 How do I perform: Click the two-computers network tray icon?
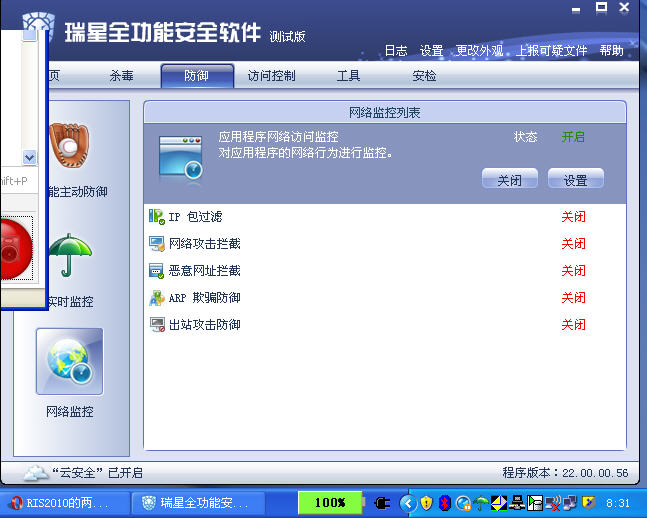point(570,503)
